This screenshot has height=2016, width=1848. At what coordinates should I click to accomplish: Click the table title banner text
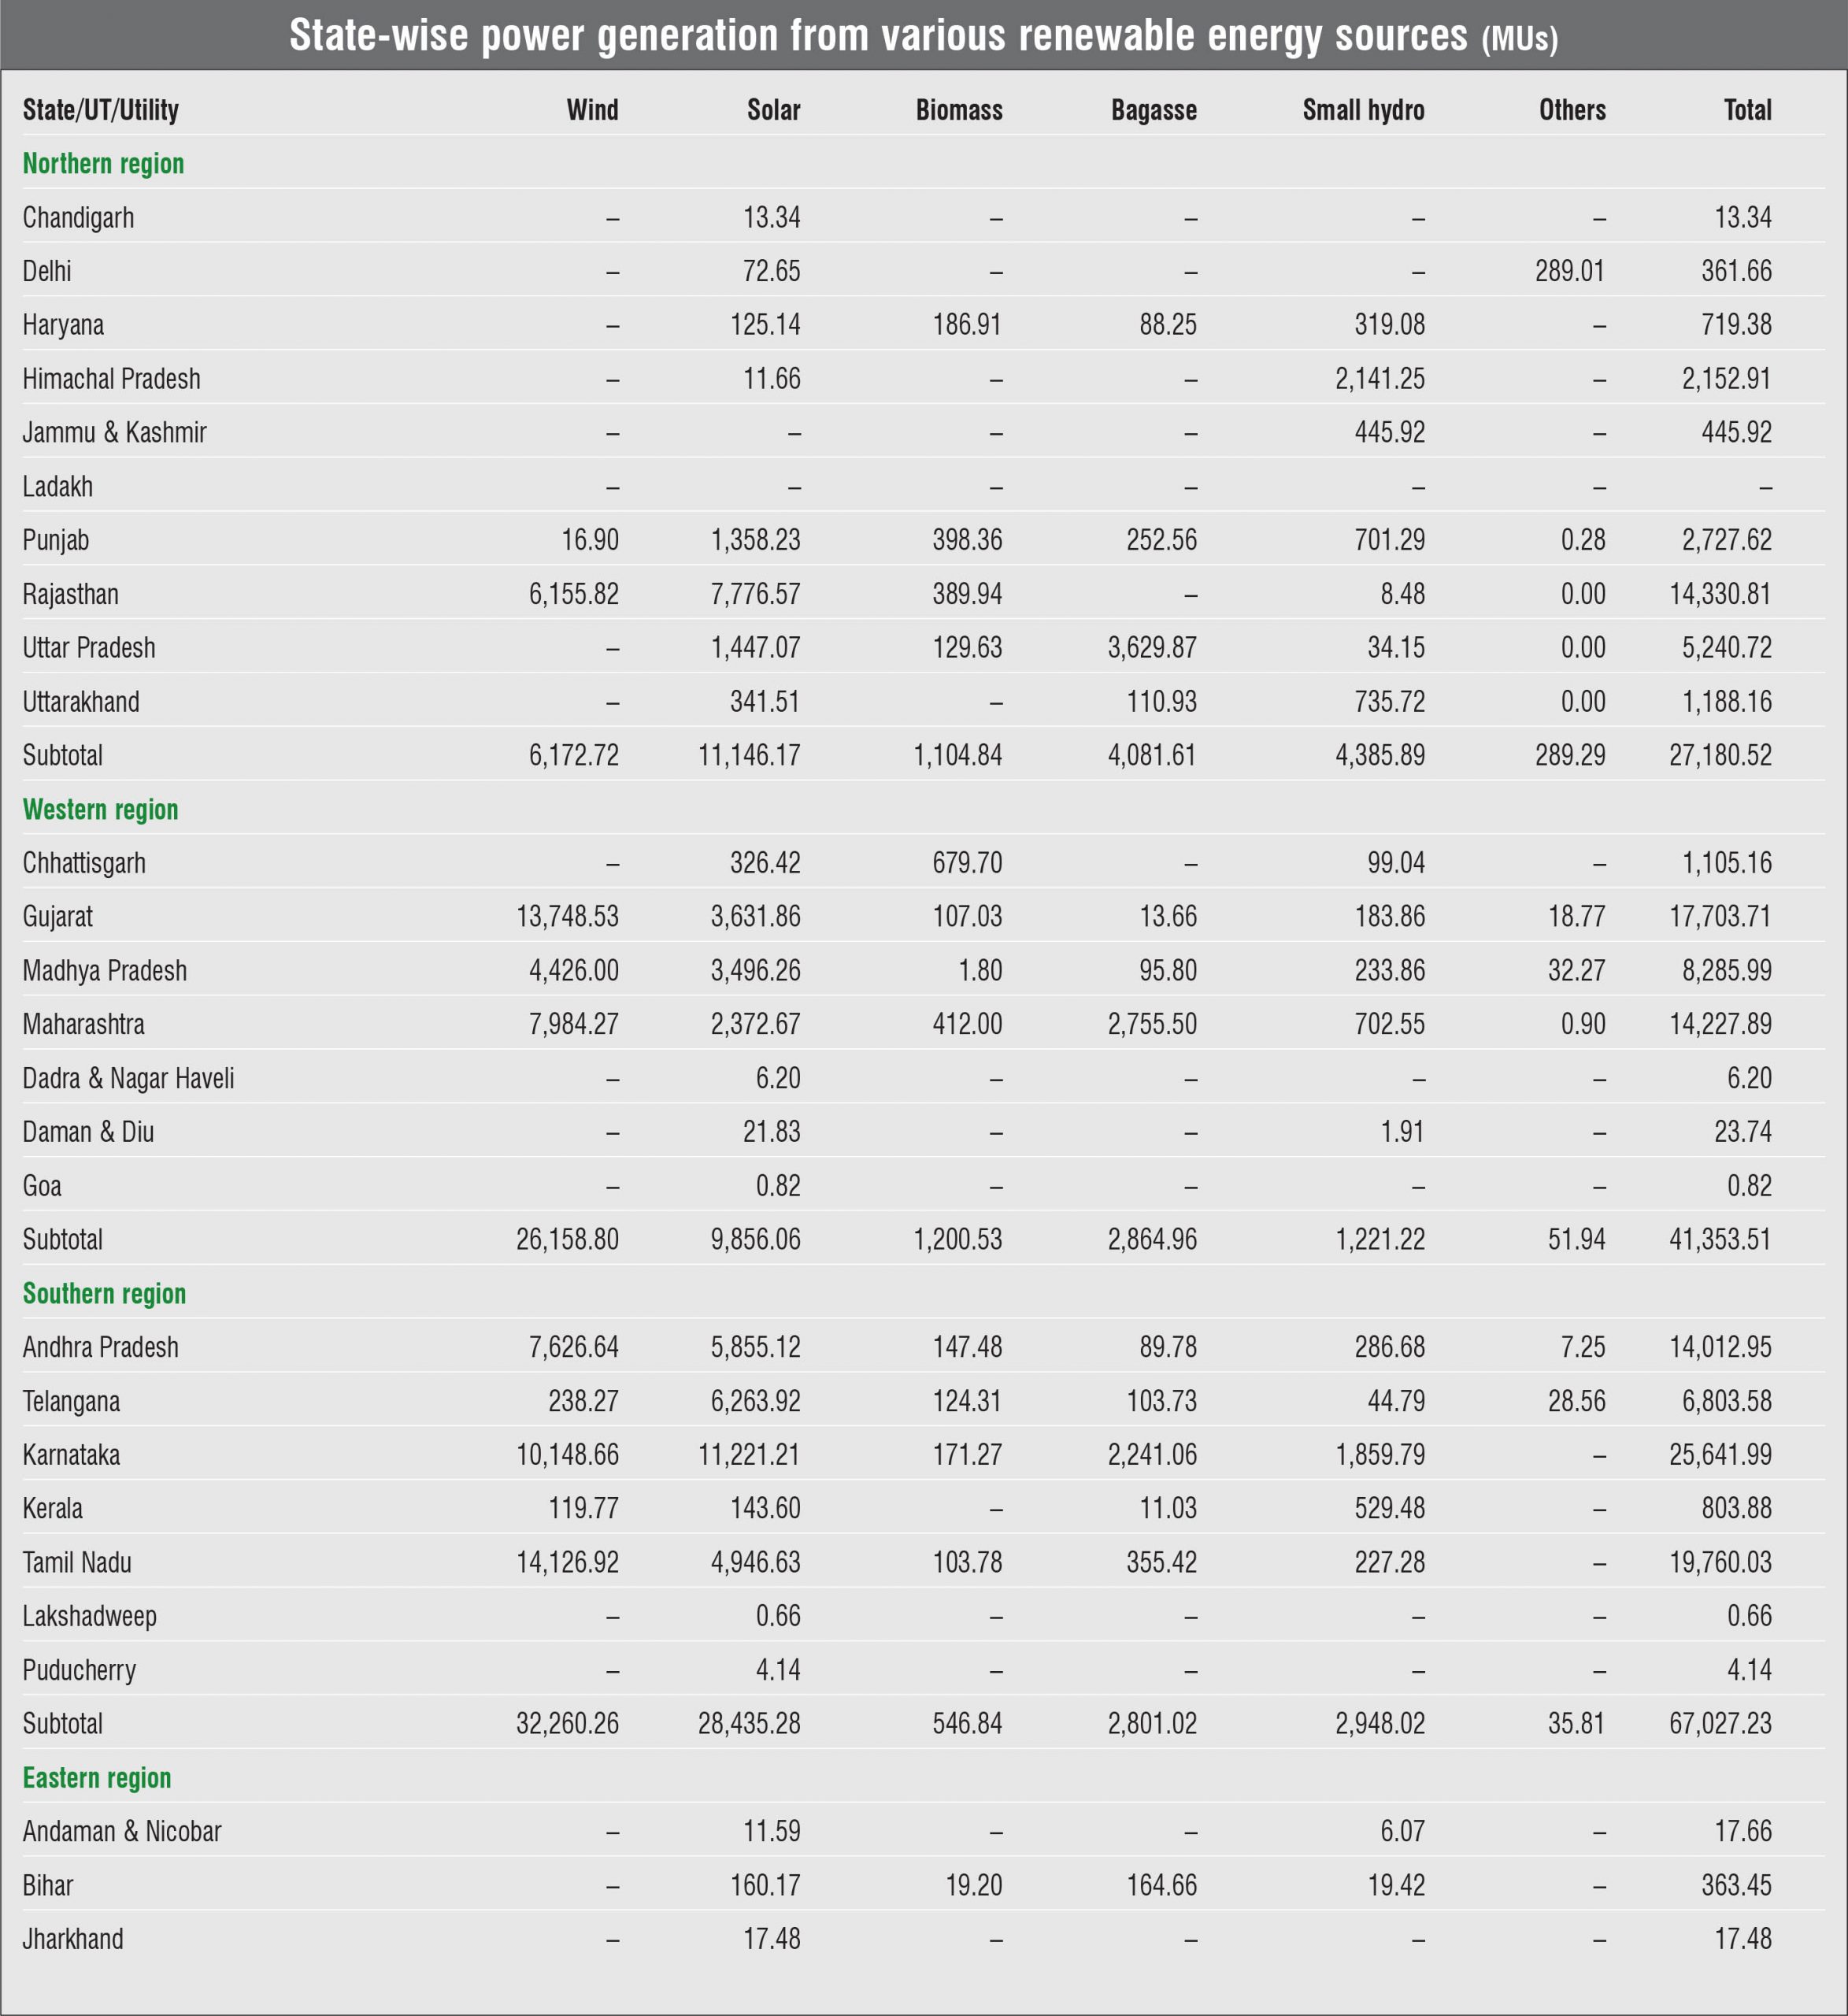click(x=923, y=36)
